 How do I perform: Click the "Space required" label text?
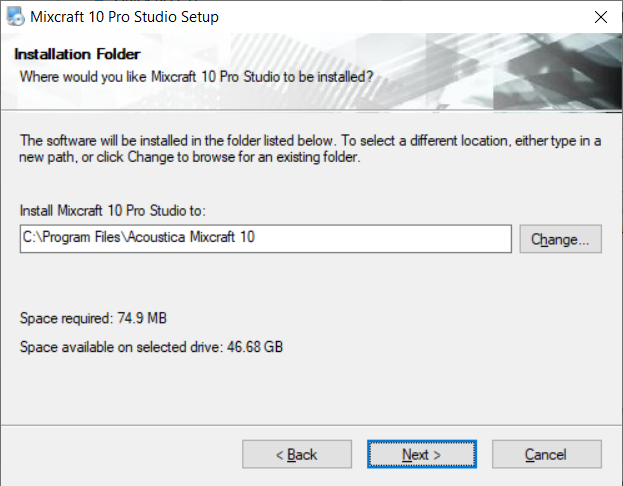[66, 318]
